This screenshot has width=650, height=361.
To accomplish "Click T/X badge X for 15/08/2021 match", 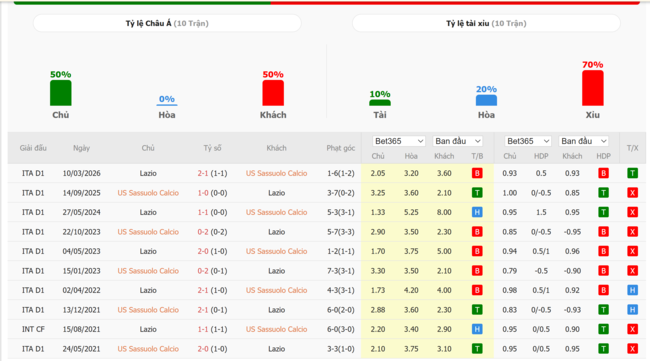I will click(x=633, y=329).
